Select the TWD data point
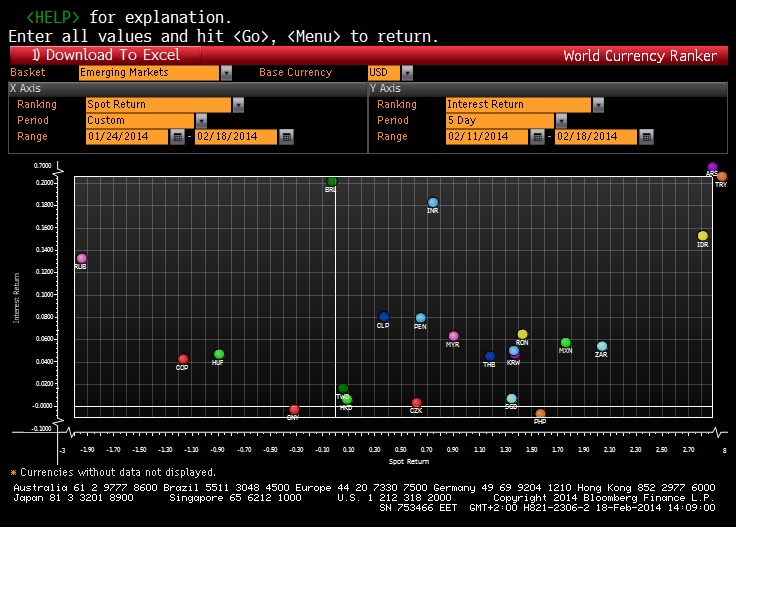 343,388
